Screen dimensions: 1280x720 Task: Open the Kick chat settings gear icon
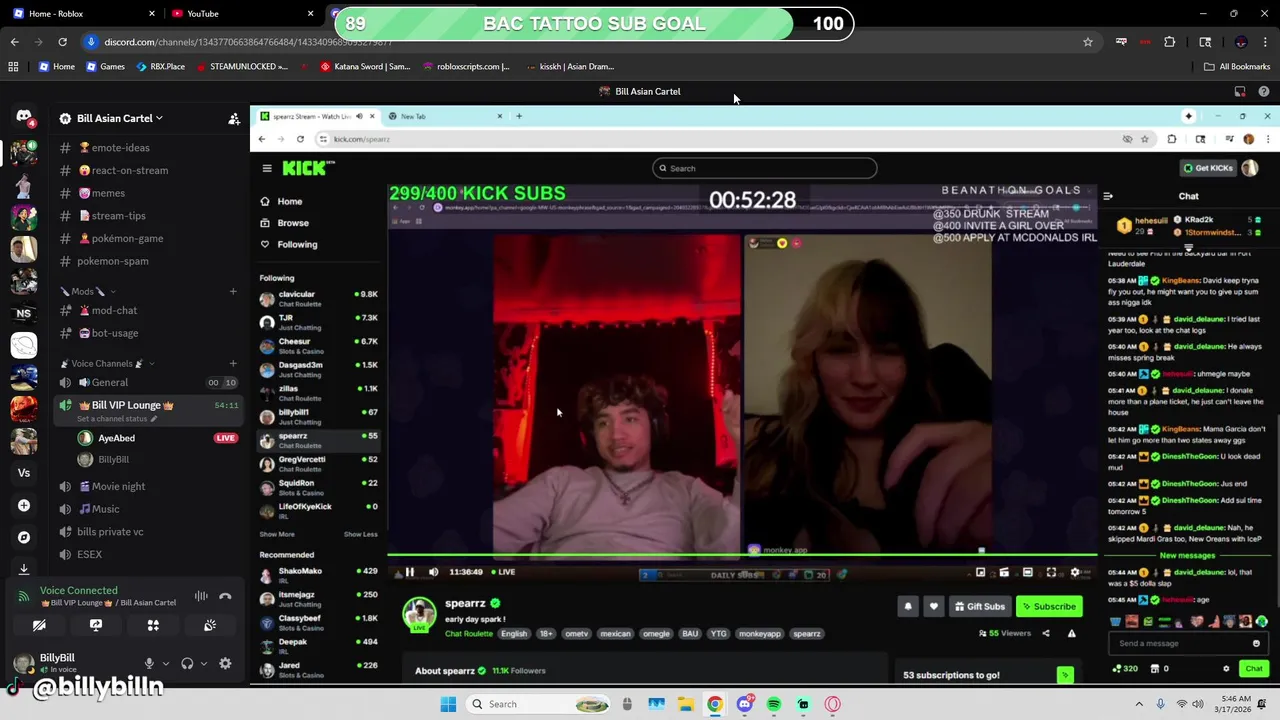(1226, 668)
